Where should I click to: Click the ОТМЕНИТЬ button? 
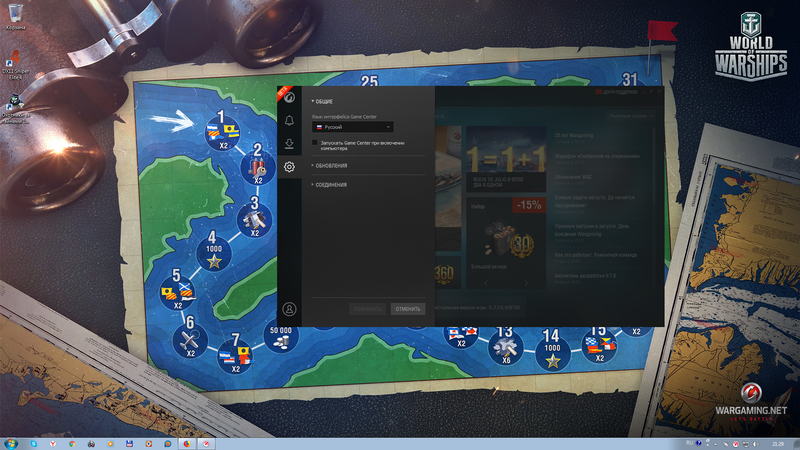tap(408, 309)
